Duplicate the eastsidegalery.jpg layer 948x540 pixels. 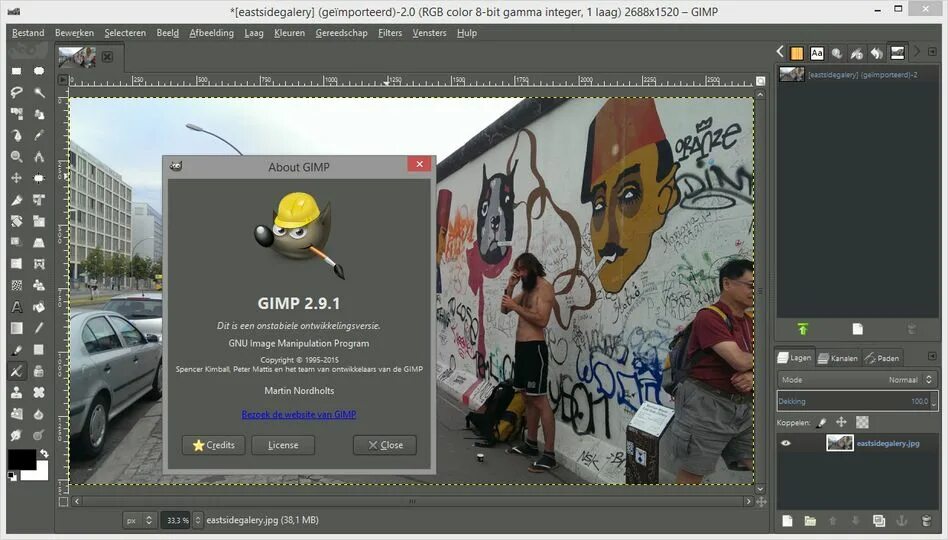[879, 521]
